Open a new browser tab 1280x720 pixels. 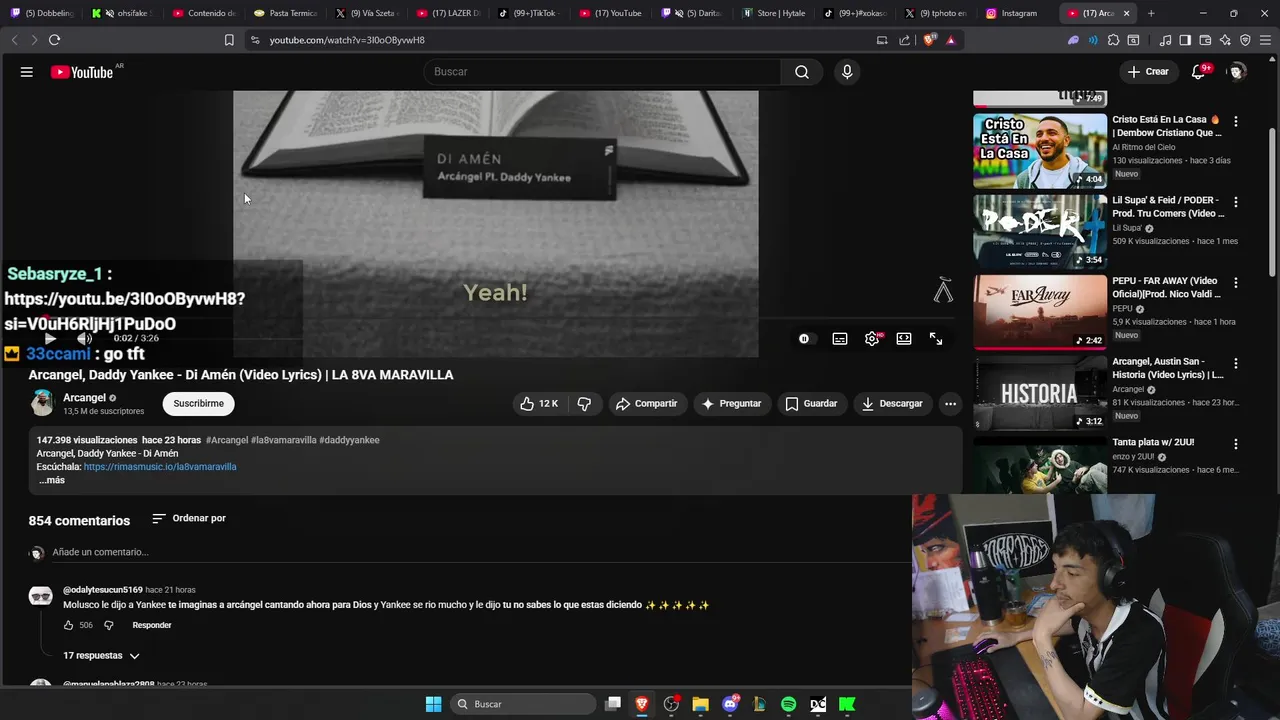click(x=1151, y=13)
